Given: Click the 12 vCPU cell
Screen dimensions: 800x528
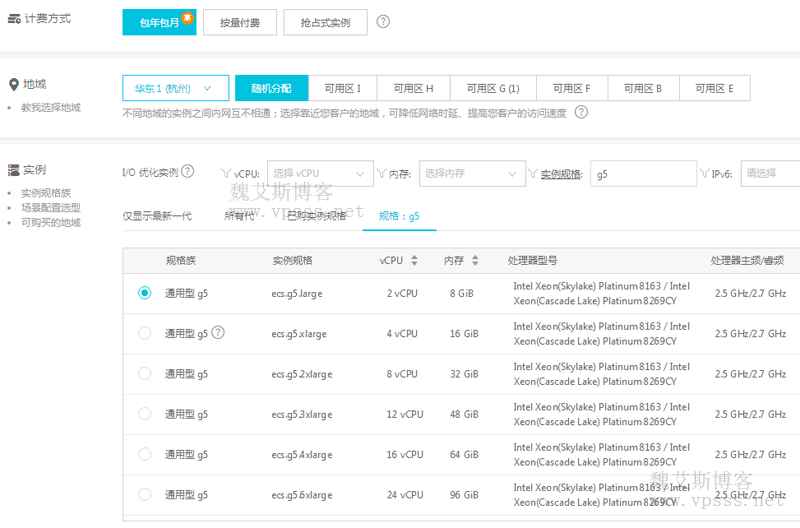Looking at the screenshot, I should pos(405,414).
